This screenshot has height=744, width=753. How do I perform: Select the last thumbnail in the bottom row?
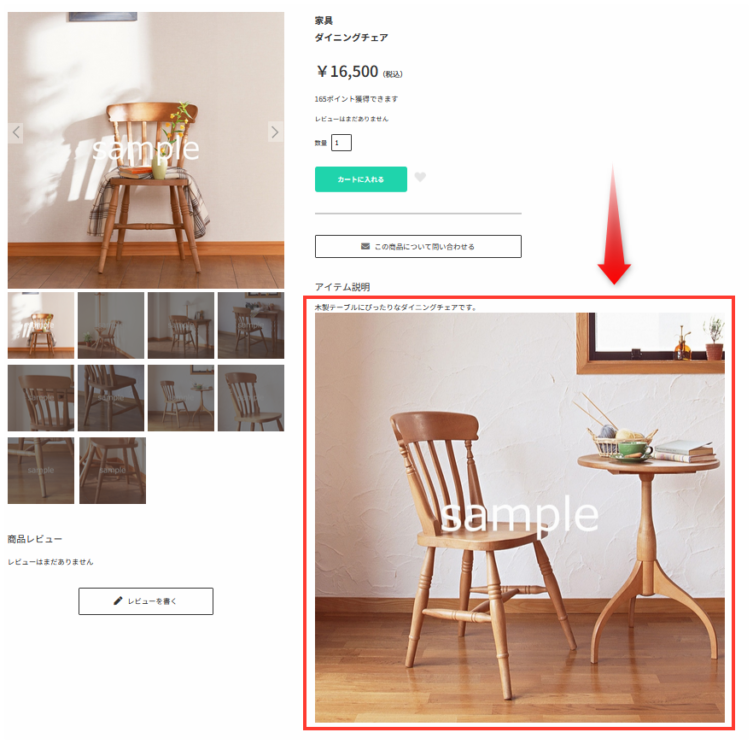coord(112,470)
